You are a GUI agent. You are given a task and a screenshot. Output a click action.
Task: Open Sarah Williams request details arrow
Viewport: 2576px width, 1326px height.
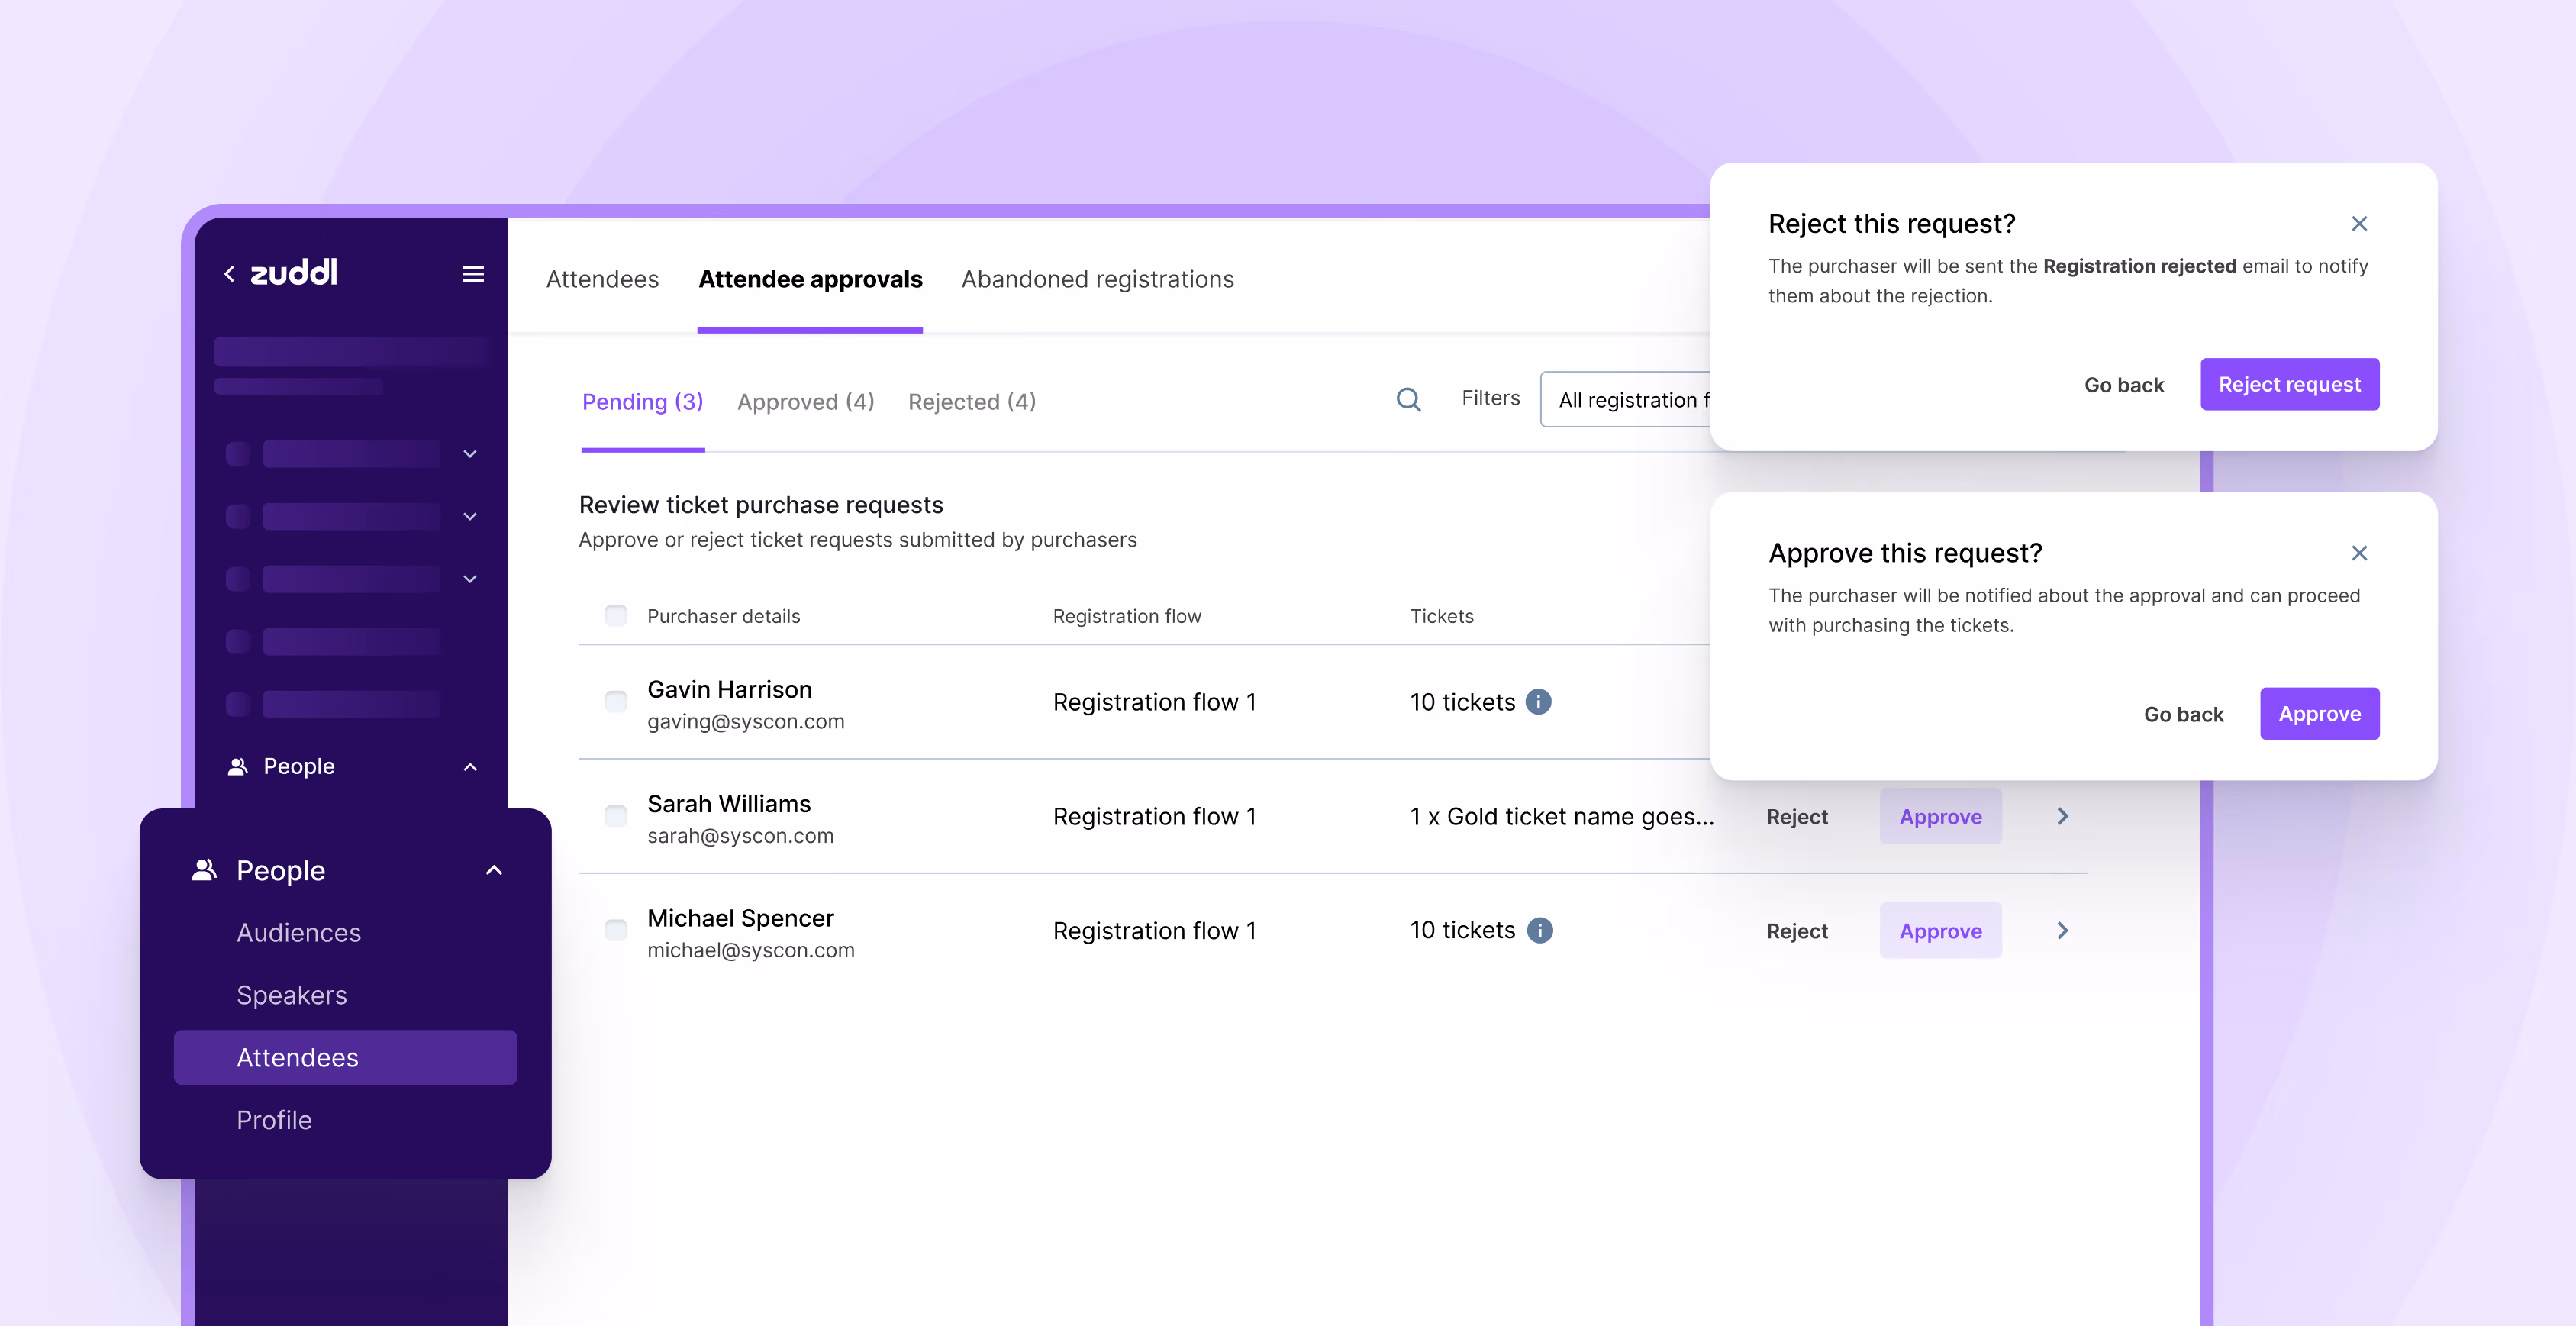click(x=2062, y=816)
